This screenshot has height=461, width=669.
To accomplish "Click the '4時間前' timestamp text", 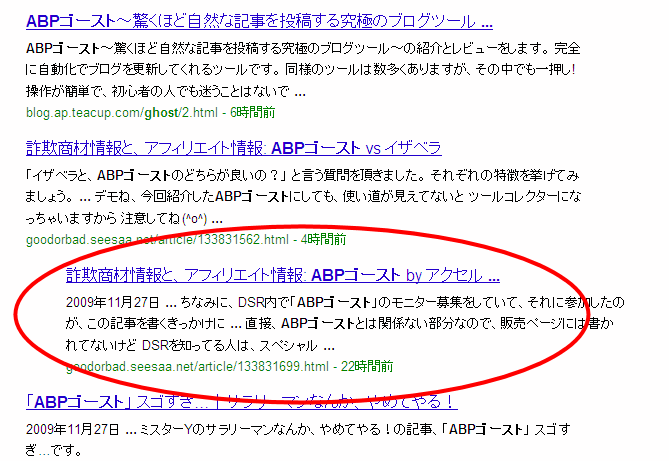I will tap(323, 239).
